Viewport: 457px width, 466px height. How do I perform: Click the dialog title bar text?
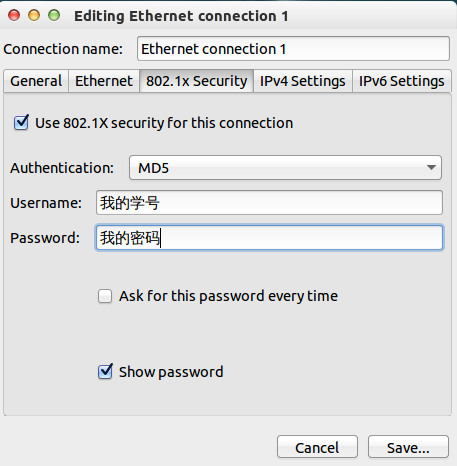pyautogui.click(x=181, y=16)
